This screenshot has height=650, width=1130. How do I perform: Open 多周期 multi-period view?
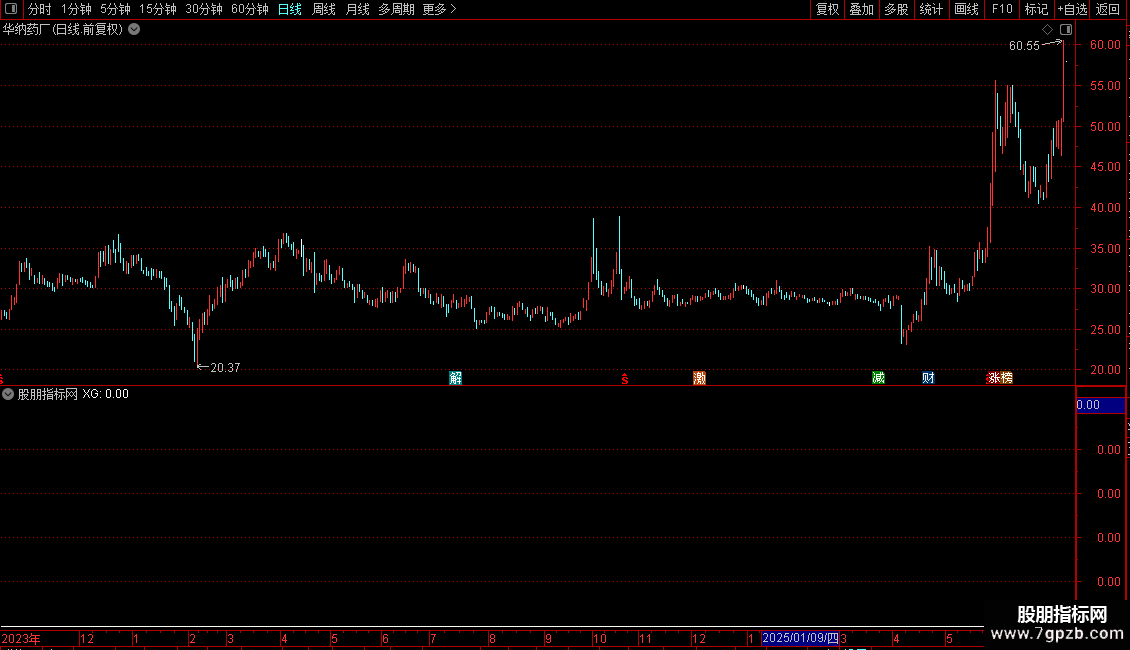coord(396,9)
